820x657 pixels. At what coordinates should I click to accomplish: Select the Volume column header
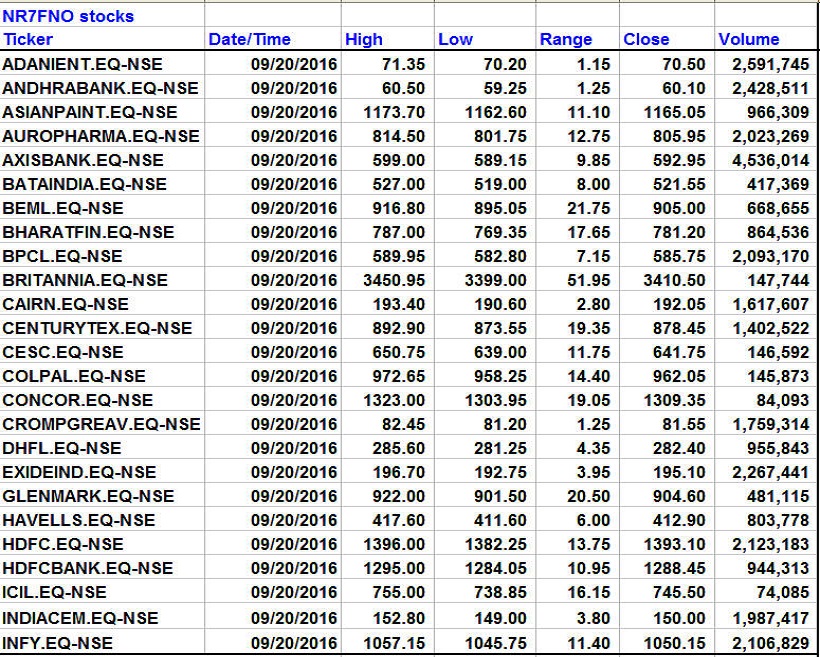[x=748, y=40]
